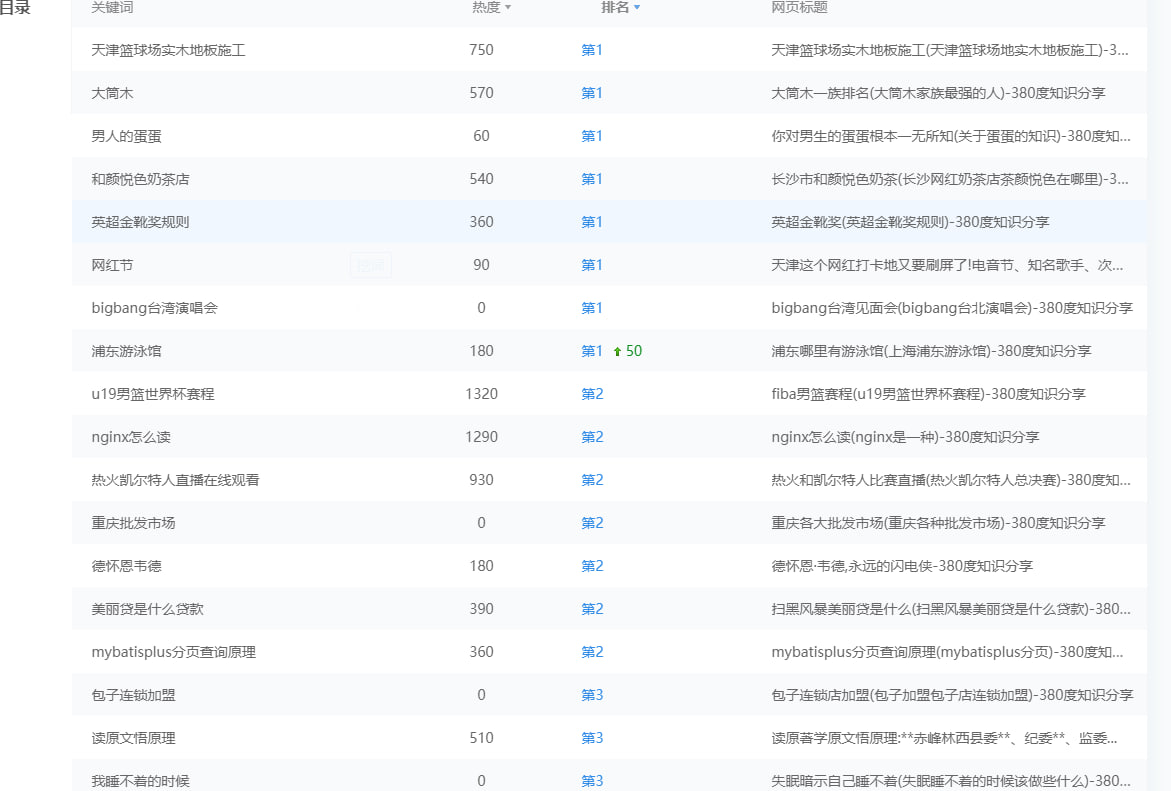Sort the table by 热度 column arrow
Viewport: 1171px width, 791px height.
pos(508,8)
